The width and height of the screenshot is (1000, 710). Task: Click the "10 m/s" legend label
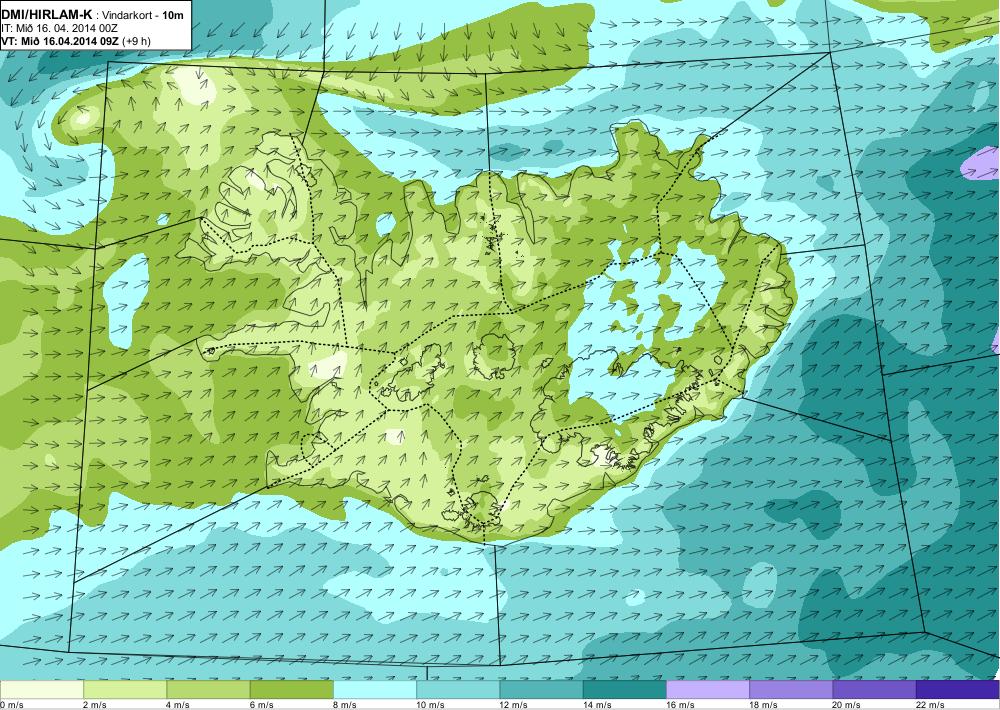[x=430, y=705]
